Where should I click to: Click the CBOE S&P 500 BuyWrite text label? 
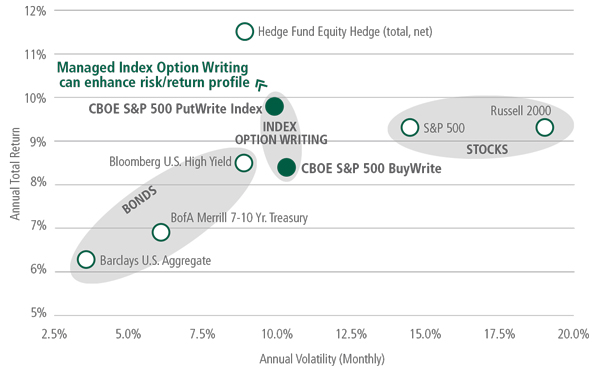click(x=371, y=168)
